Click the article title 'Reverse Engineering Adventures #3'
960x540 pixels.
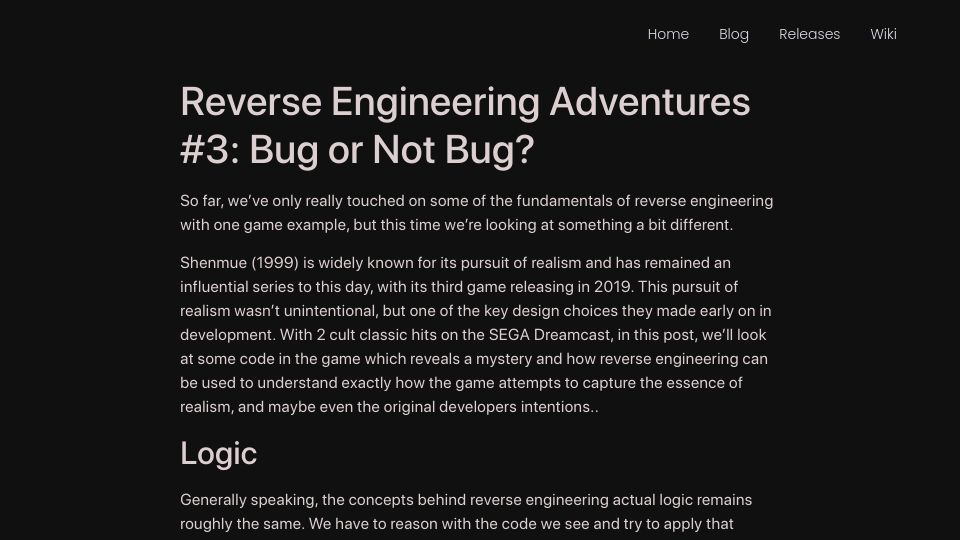coord(465,126)
